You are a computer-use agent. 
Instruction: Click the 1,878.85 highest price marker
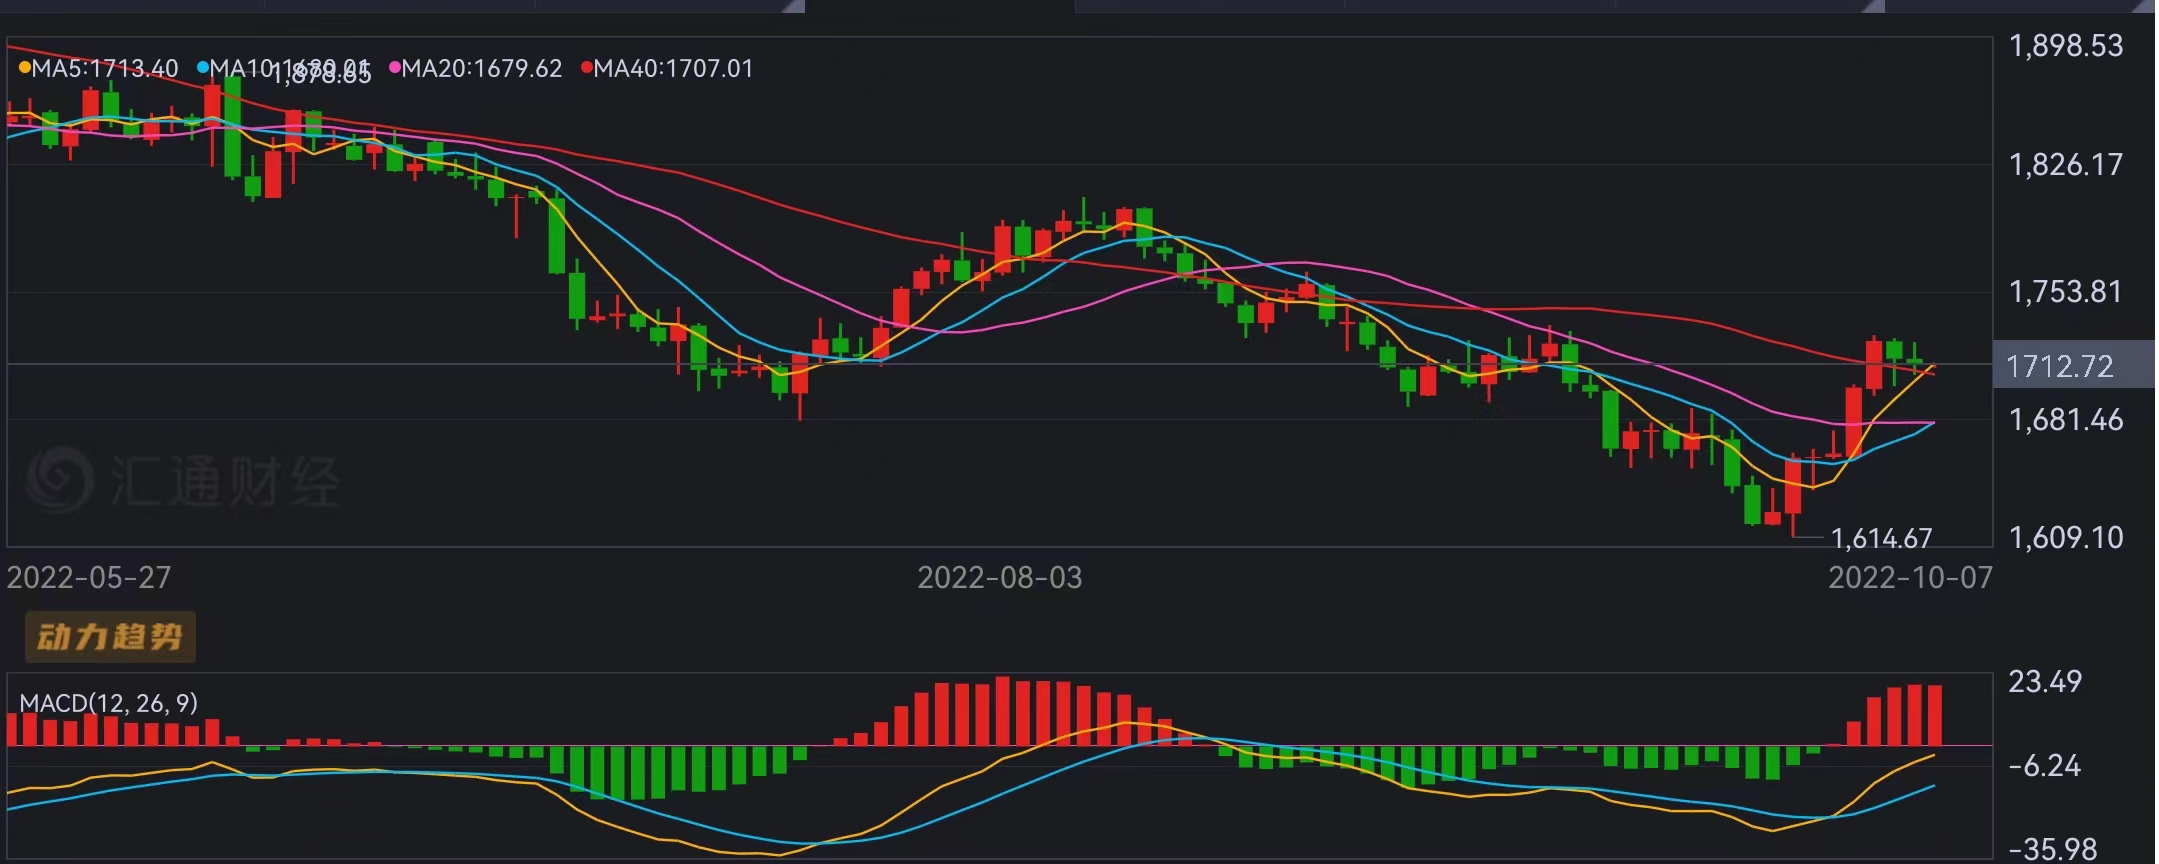point(321,74)
